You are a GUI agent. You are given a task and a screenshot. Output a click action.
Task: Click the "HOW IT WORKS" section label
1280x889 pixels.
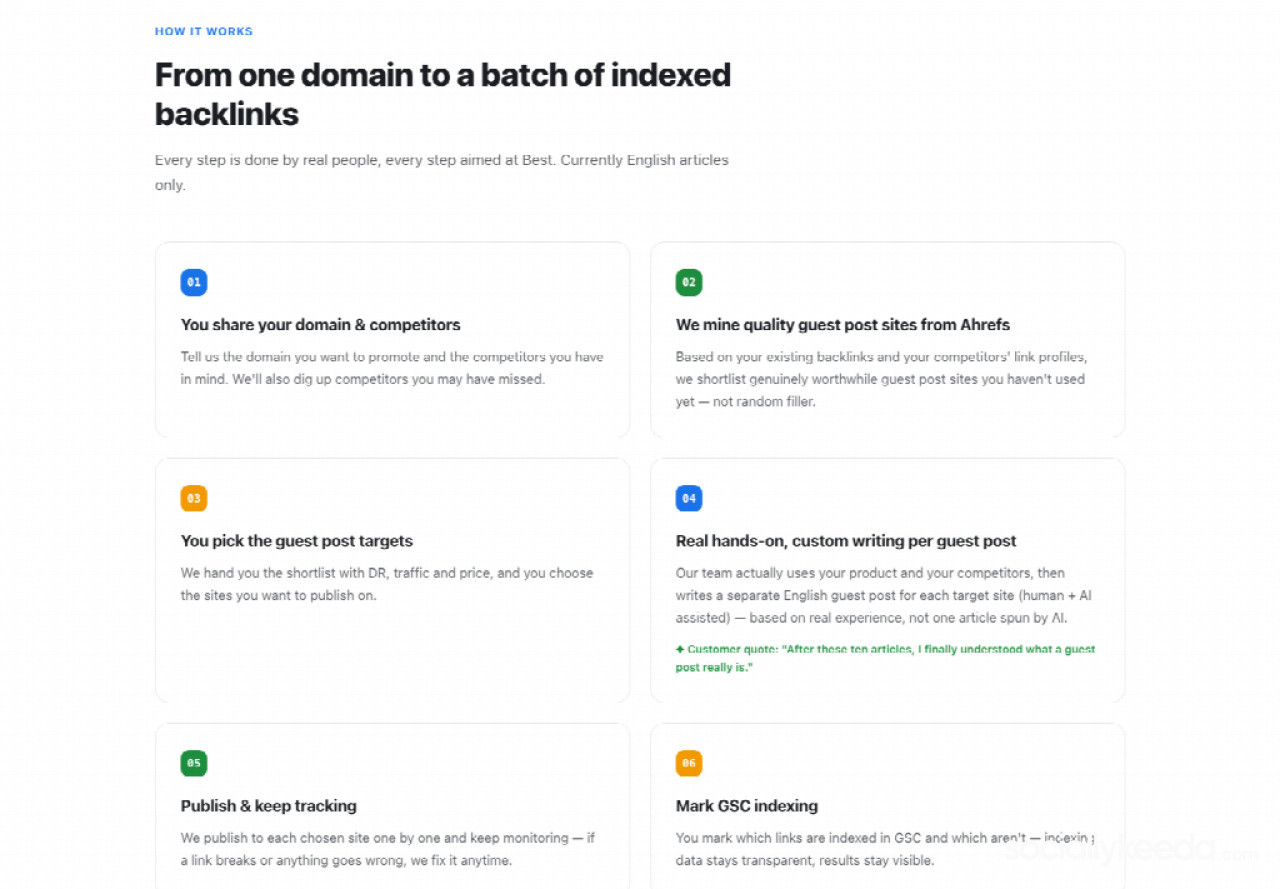tap(204, 31)
